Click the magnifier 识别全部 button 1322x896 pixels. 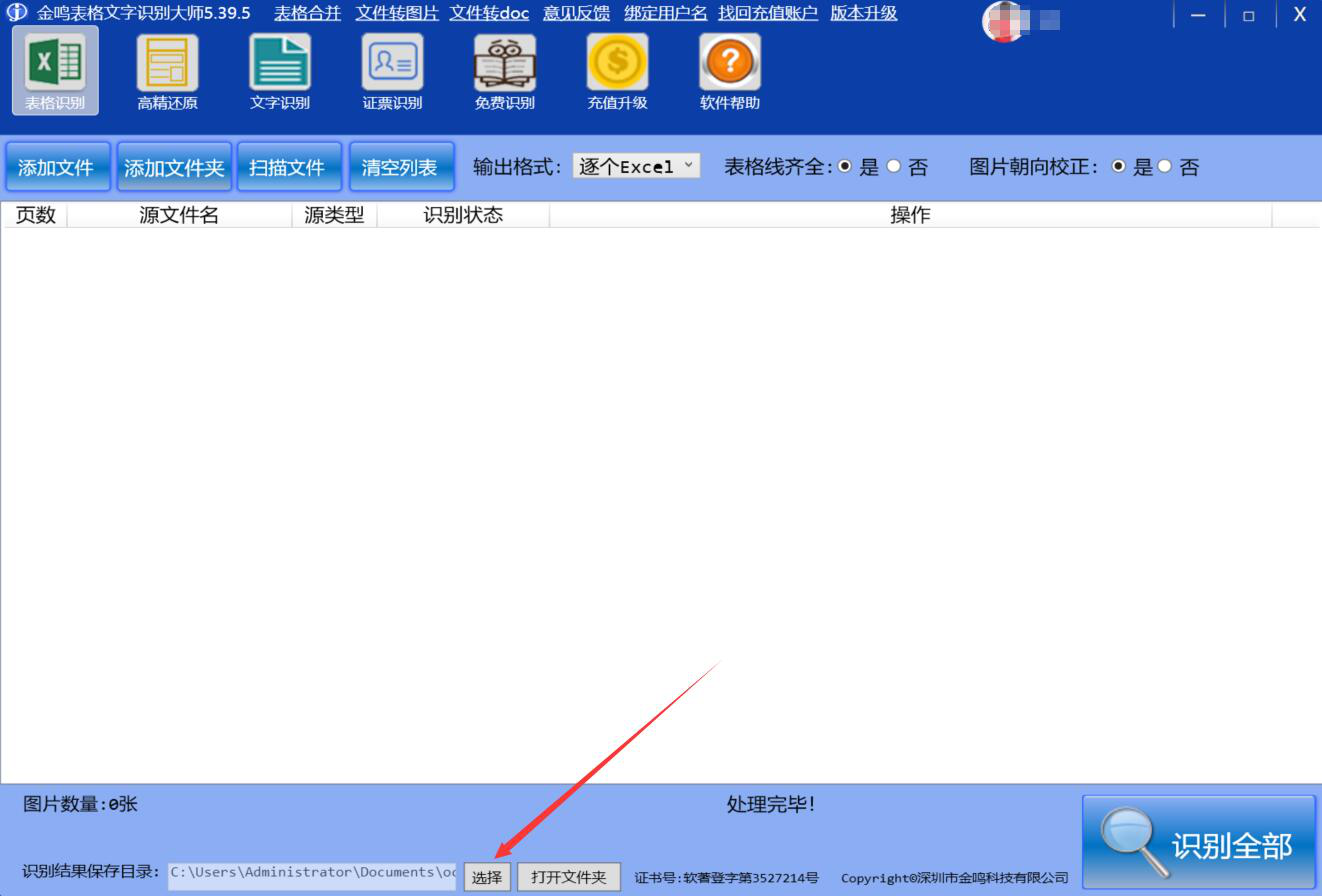tap(1199, 843)
